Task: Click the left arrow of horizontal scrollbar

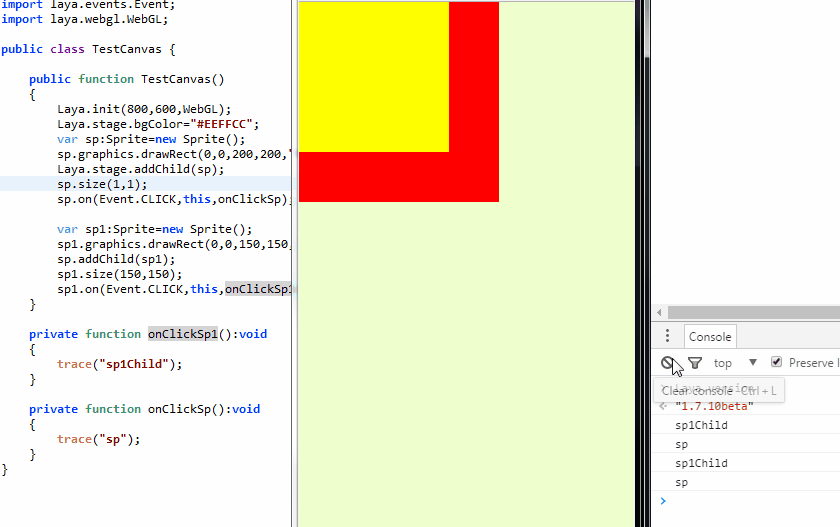Action: (x=660, y=313)
